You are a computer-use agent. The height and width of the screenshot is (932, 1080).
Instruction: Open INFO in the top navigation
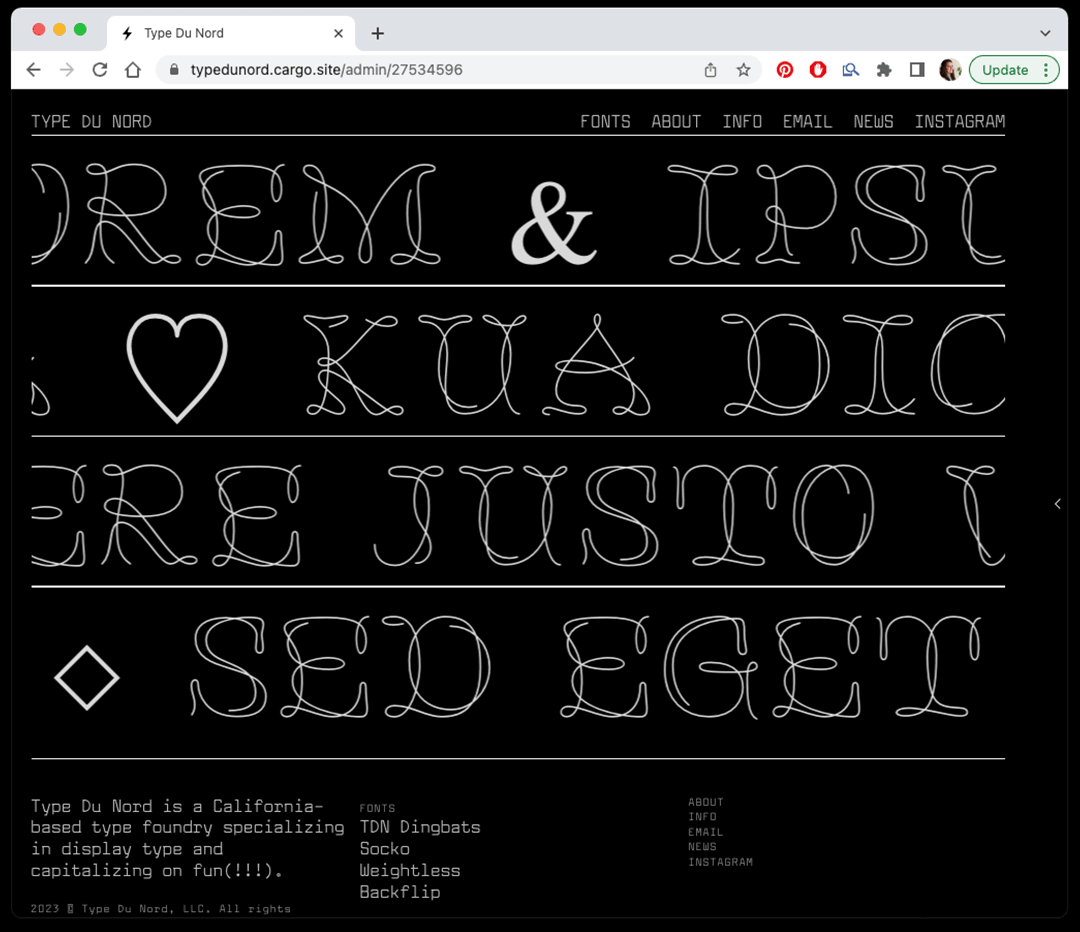[742, 122]
